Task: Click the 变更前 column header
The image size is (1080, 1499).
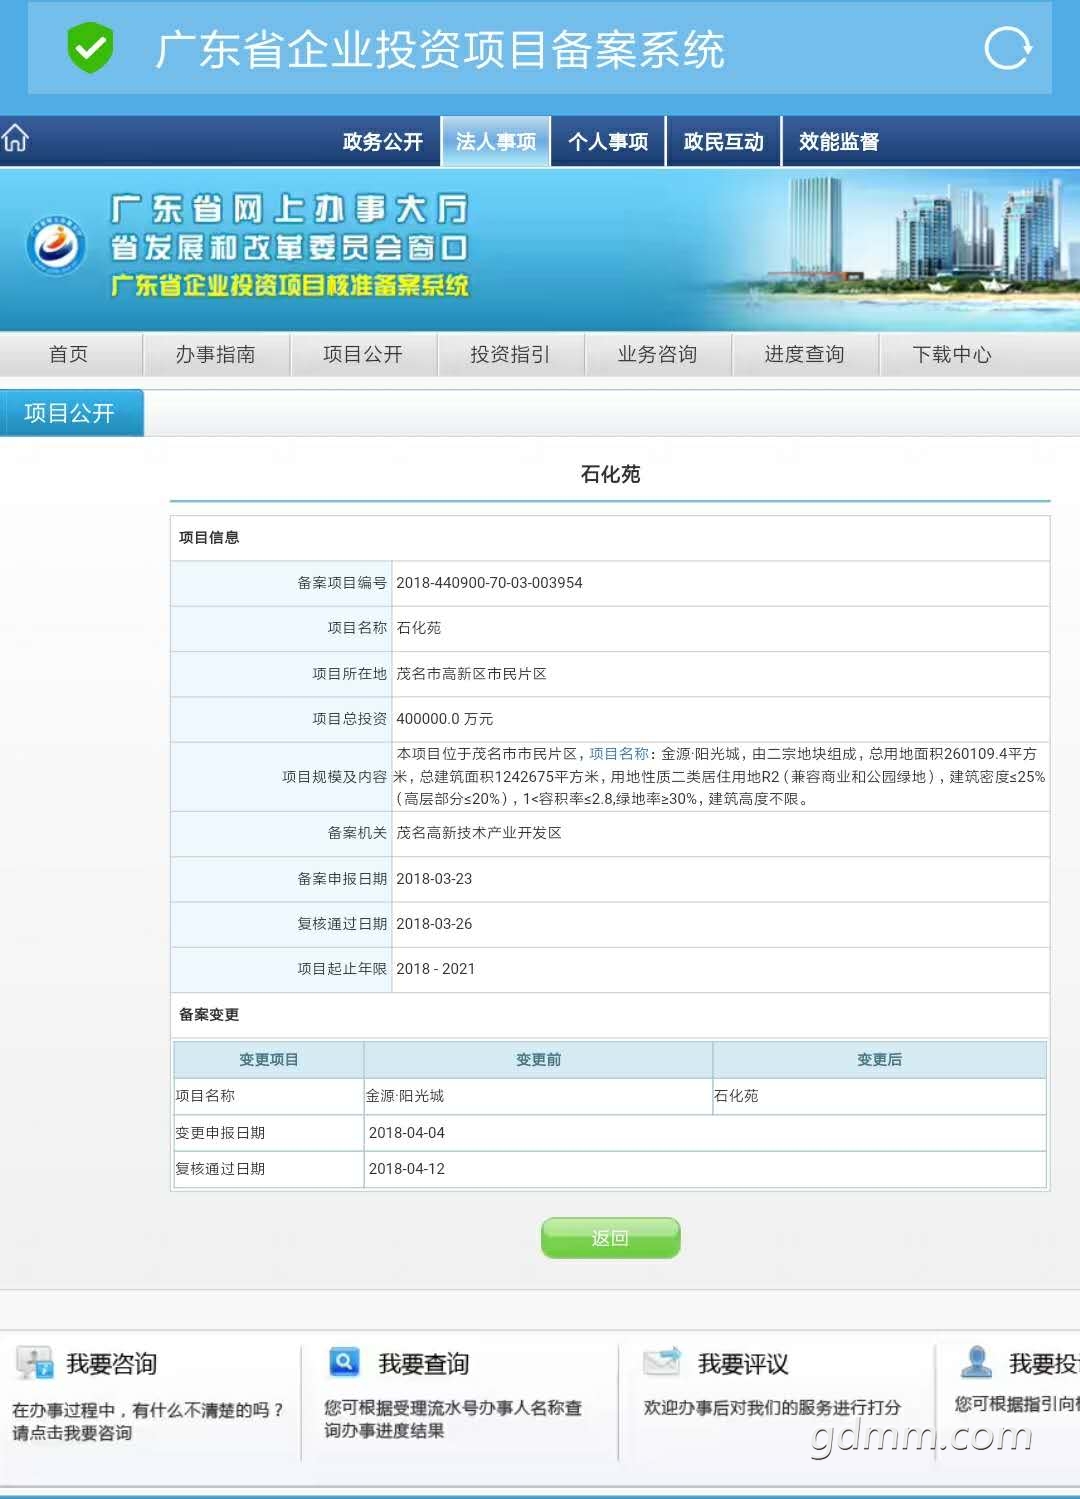Action: (x=539, y=1060)
